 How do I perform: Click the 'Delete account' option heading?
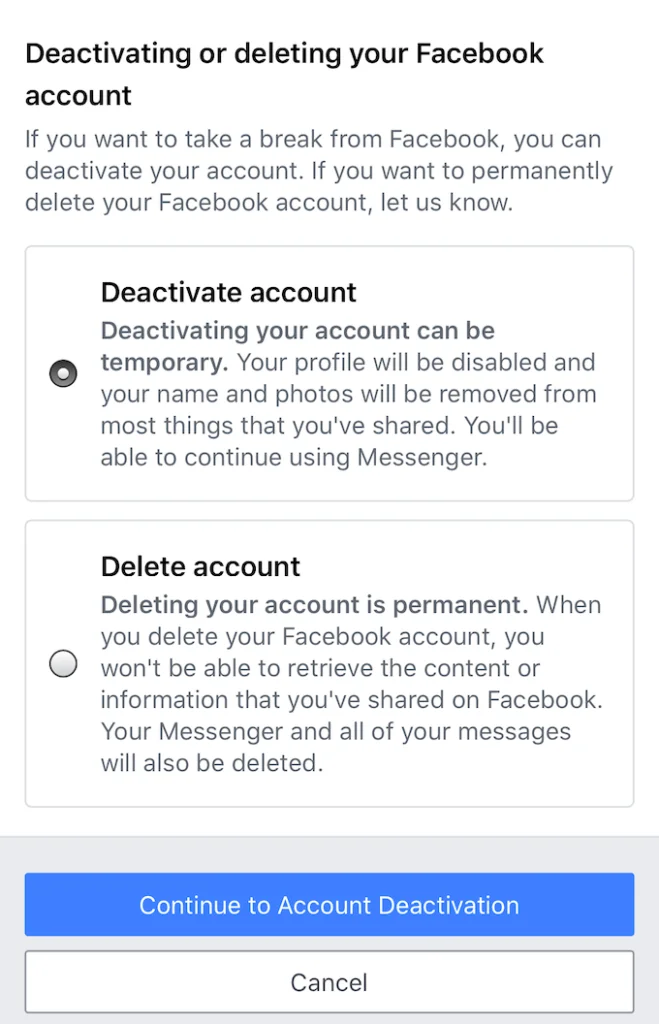point(201,566)
